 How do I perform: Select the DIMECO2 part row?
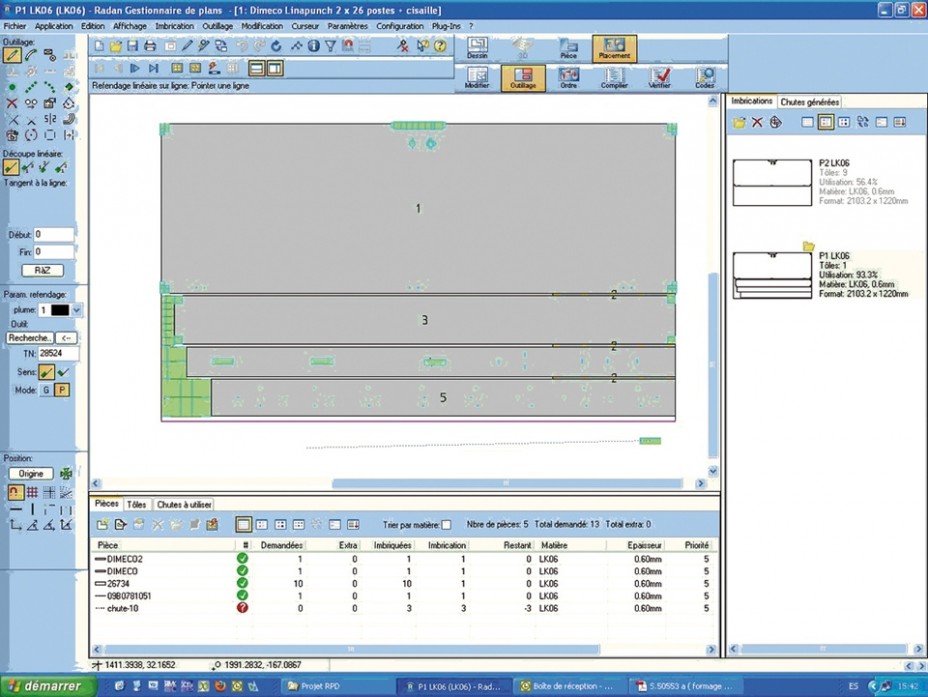[x=402, y=559]
